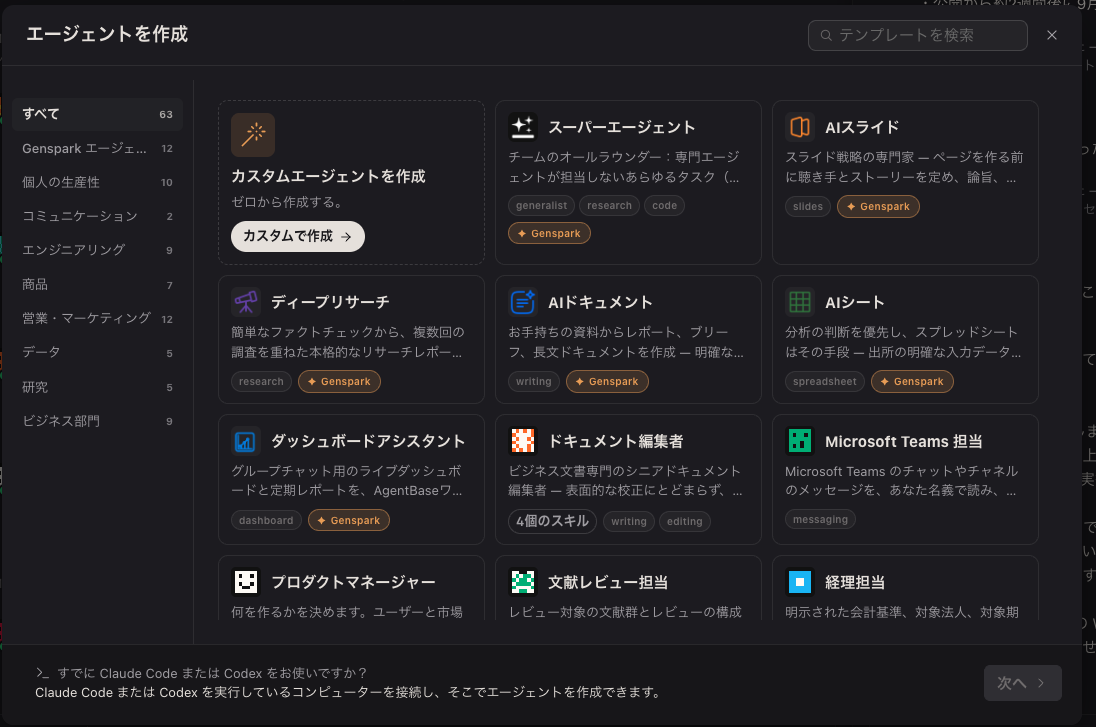
Task: Select the Genspark エージェント category
Action: pyautogui.click(x=97, y=148)
